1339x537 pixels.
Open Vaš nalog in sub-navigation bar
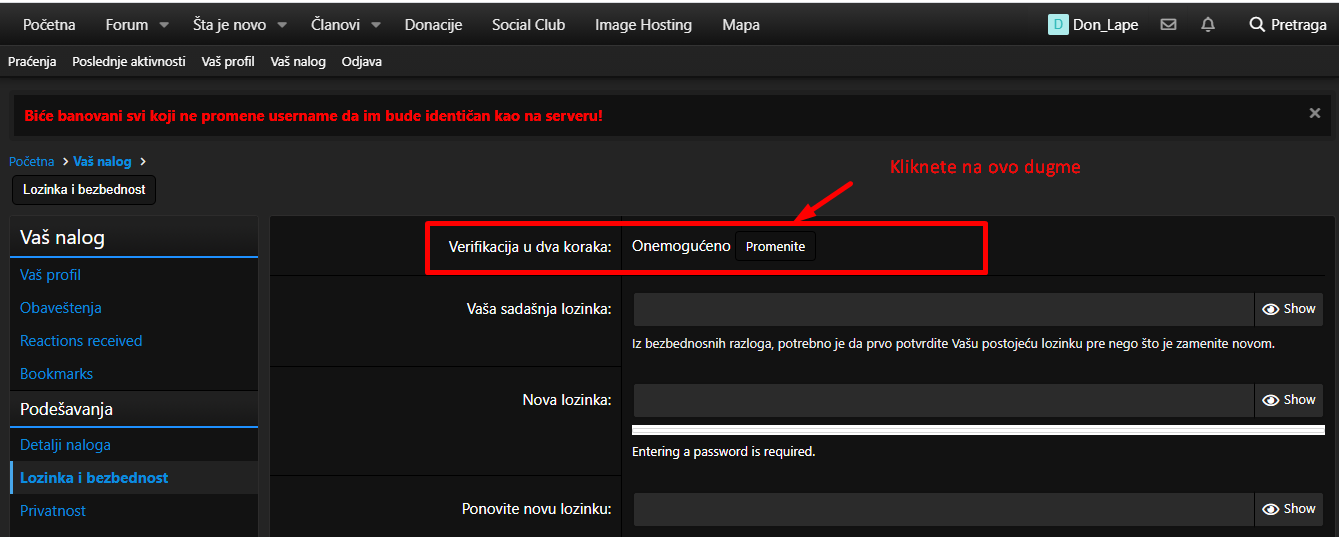point(298,61)
